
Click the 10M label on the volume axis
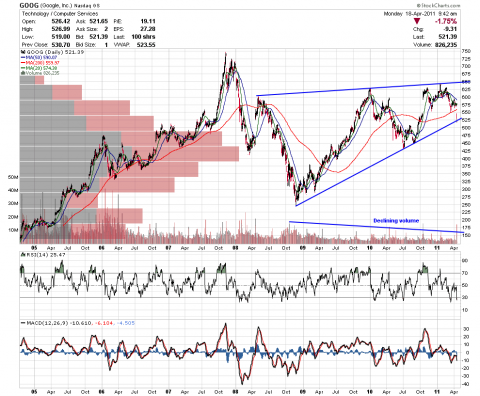coord(12,230)
